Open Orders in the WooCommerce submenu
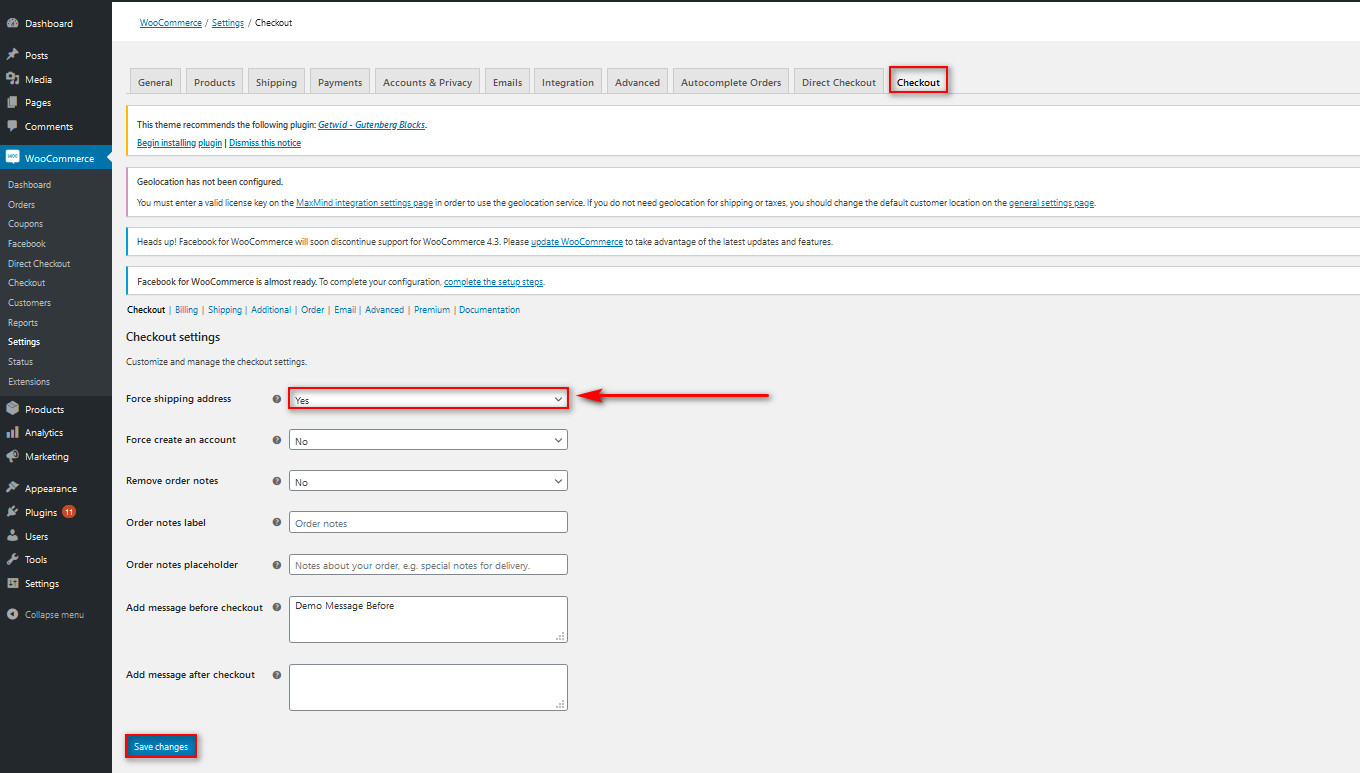This screenshot has width=1360, height=773. [x=21, y=204]
